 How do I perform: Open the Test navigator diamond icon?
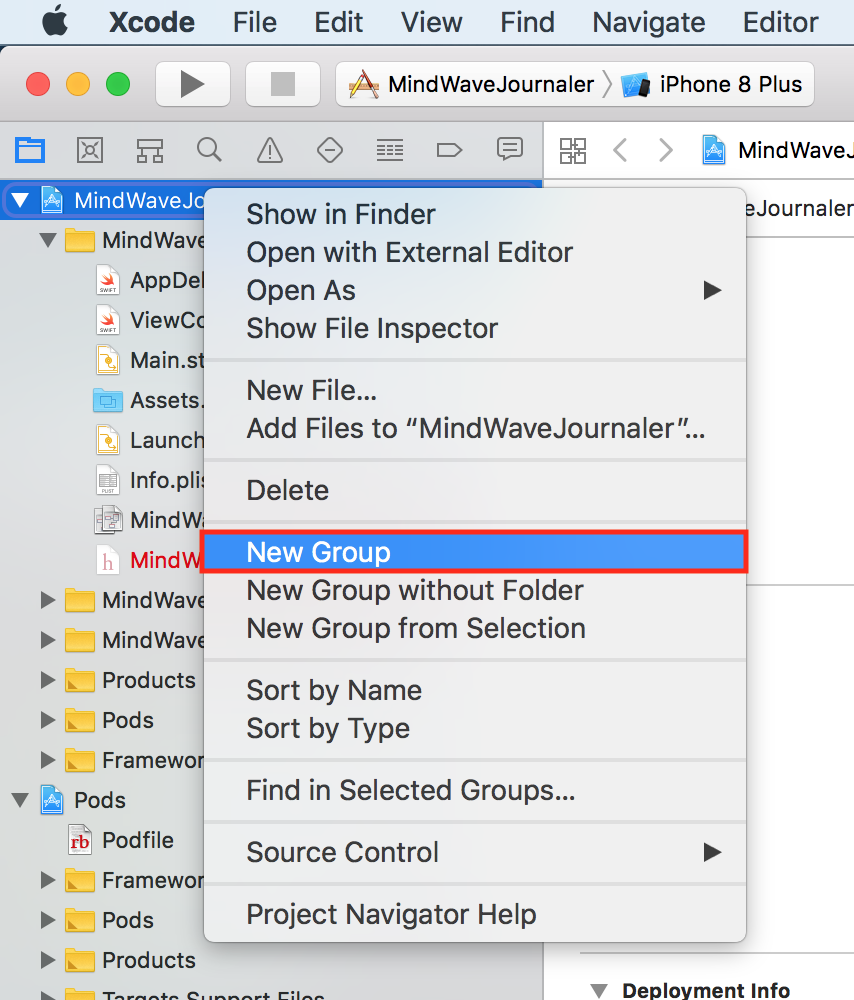(329, 150)
